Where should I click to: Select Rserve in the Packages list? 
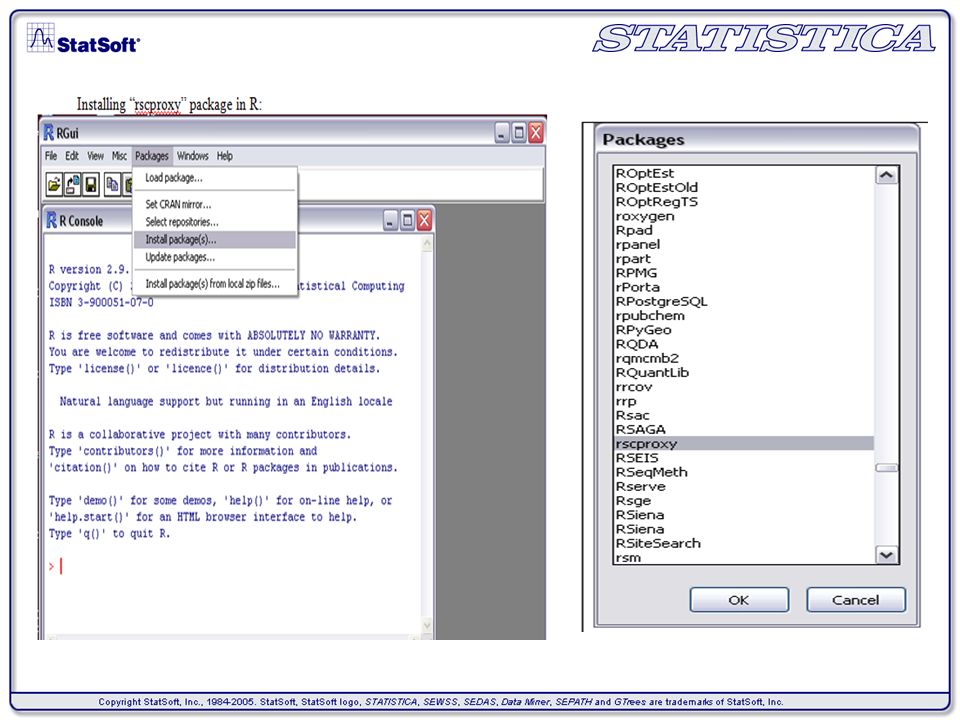(744, 486)
